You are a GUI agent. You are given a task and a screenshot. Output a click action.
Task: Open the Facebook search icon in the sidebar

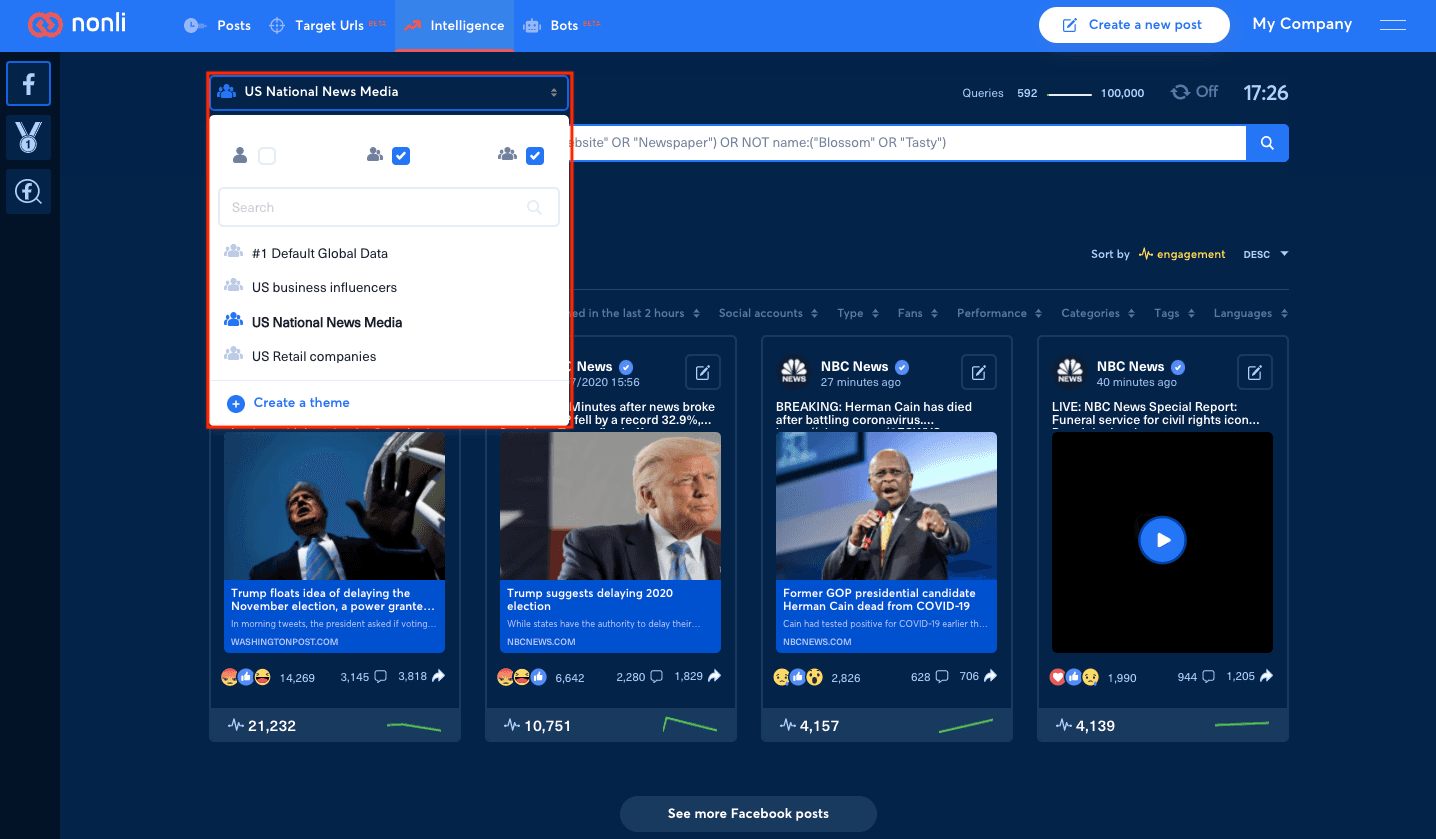tap(28, 191)
